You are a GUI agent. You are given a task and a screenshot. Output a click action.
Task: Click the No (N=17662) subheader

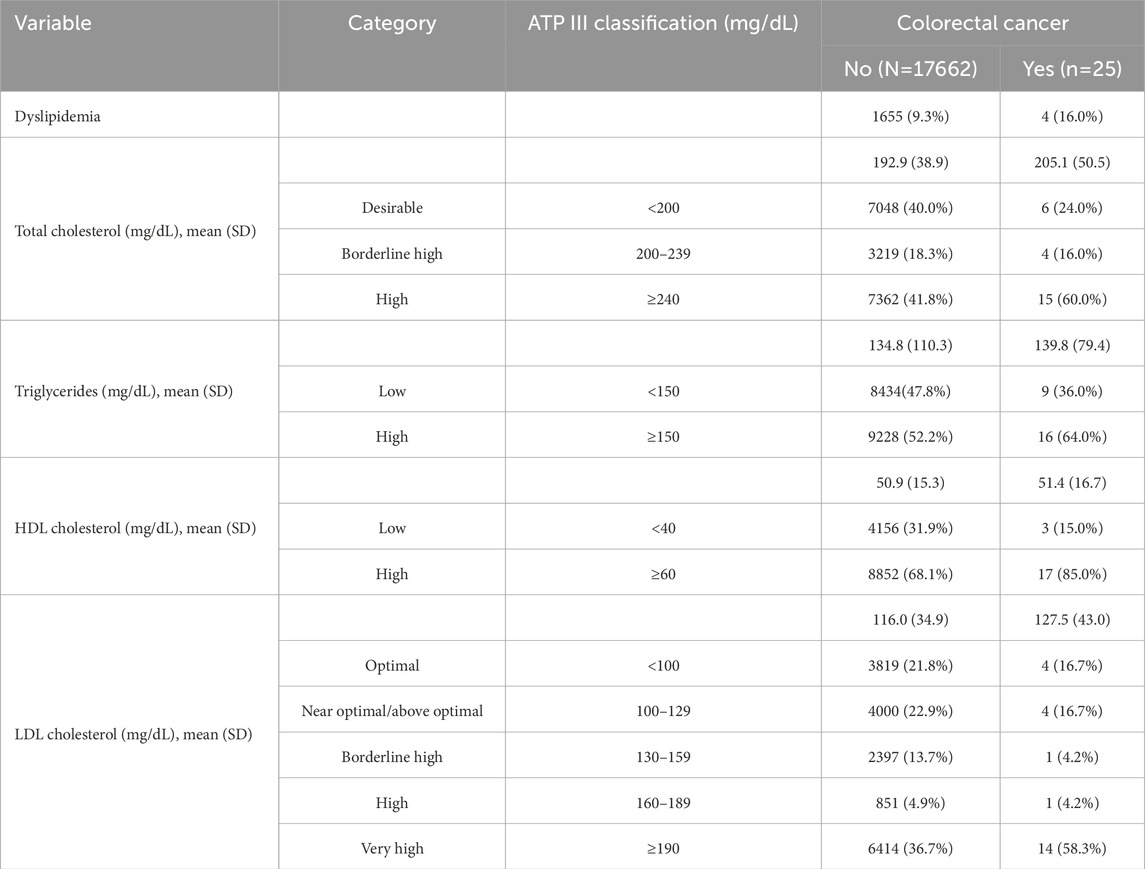click(911, 69)
